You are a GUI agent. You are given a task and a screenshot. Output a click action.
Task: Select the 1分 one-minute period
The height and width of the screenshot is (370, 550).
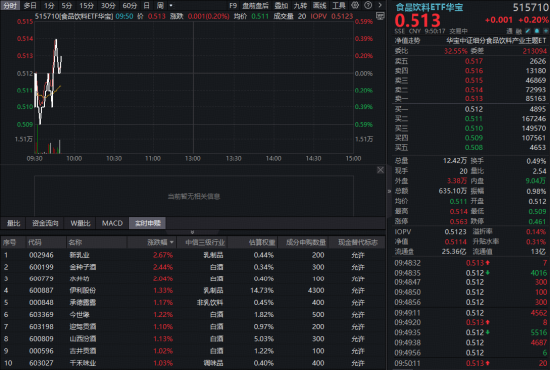coord(49,5)
